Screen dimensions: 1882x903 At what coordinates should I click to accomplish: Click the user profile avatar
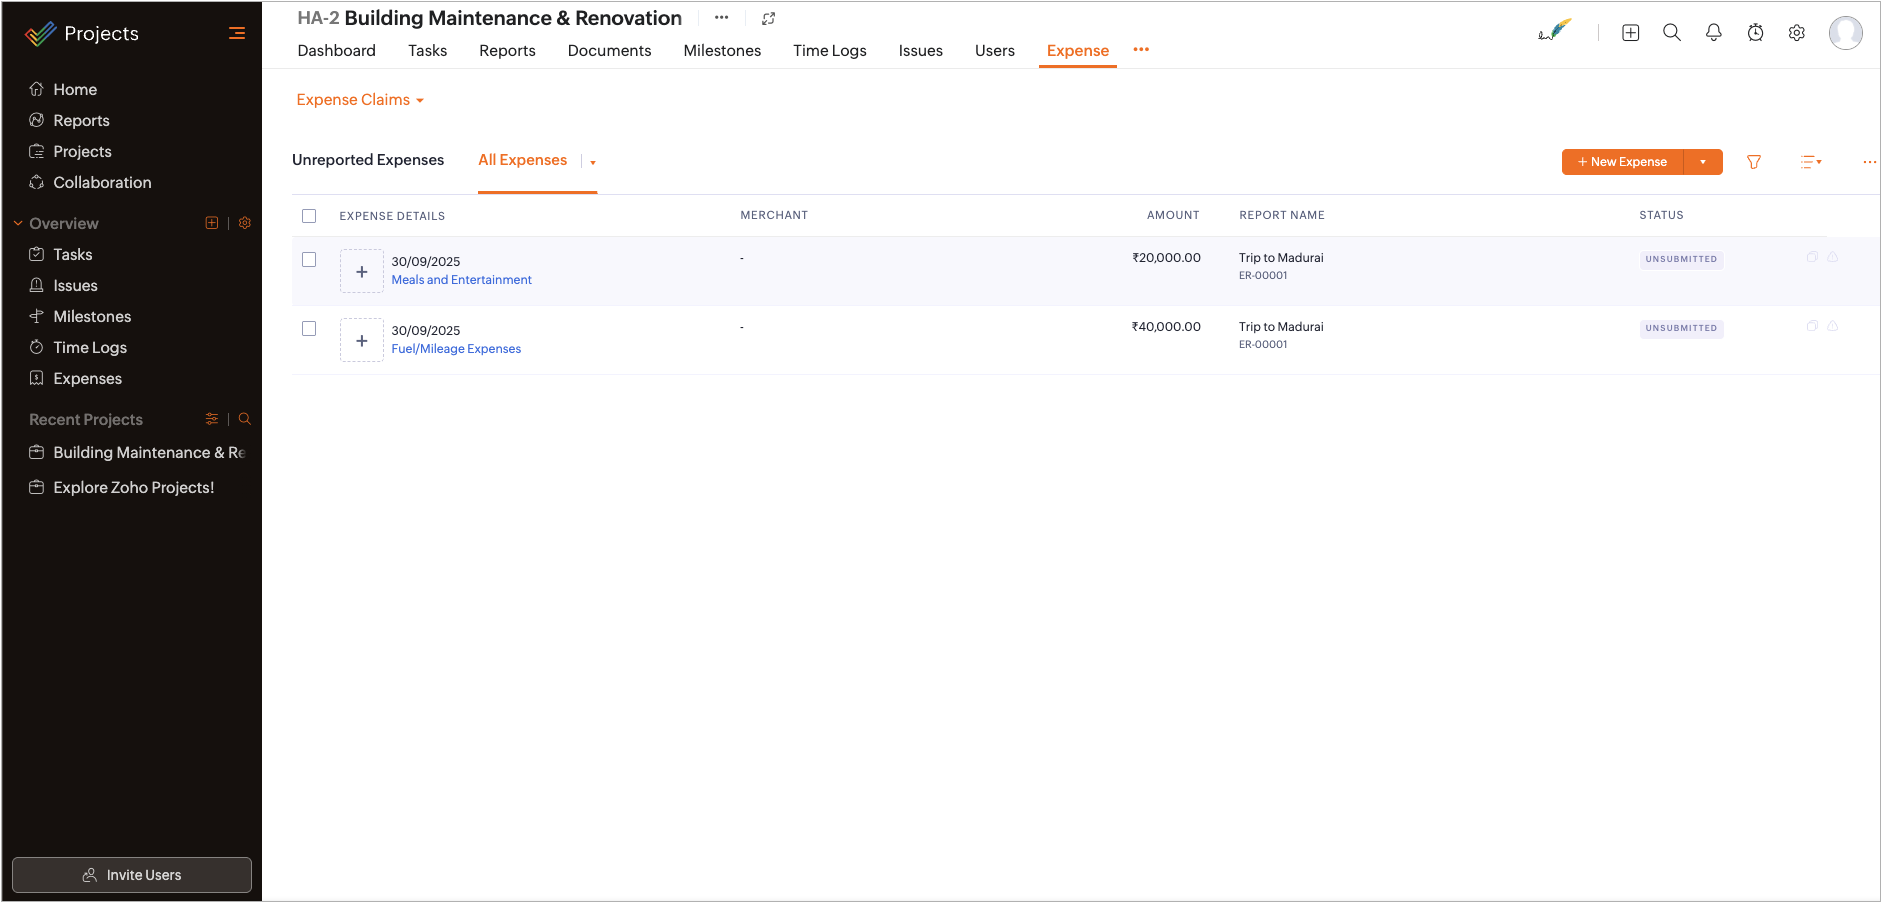[x=1845, y=33]
